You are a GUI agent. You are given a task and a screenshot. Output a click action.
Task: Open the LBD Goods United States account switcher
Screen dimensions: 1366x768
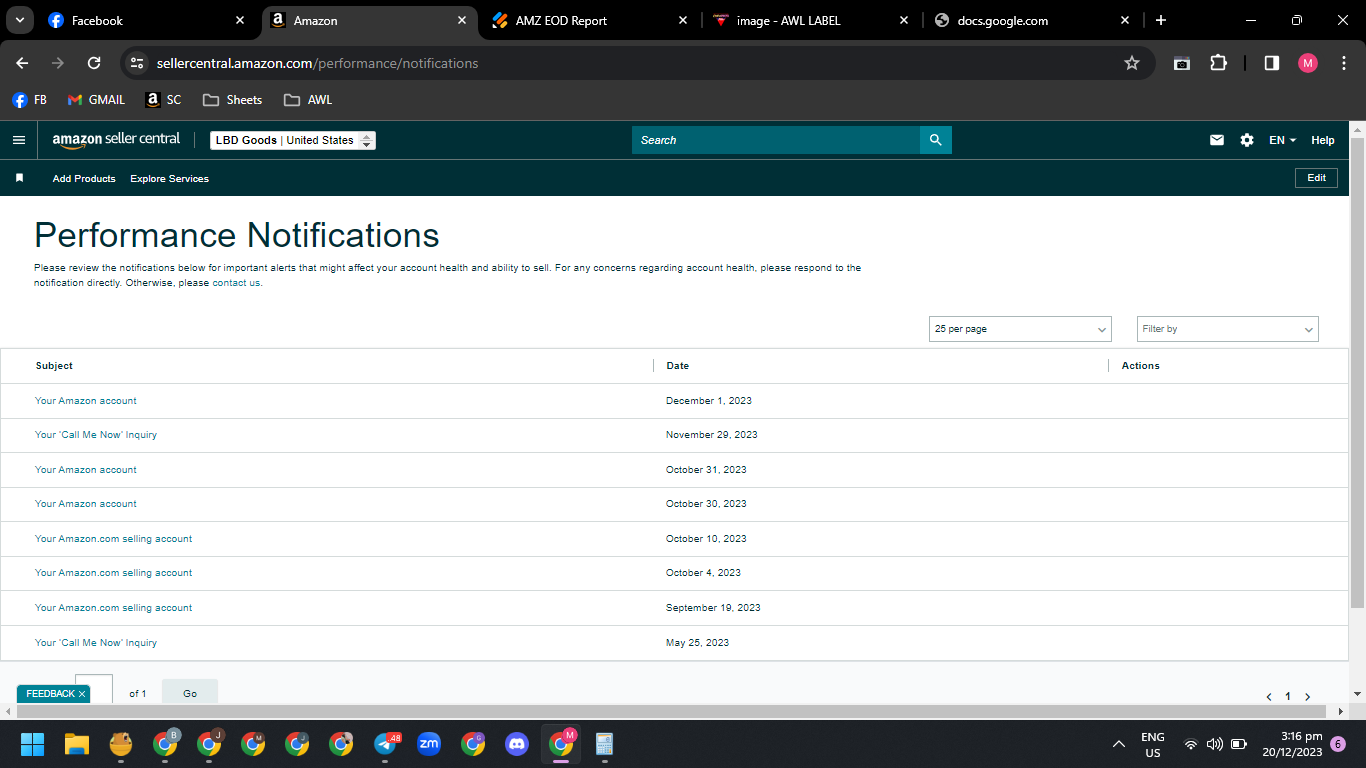[x=293, y=140]
